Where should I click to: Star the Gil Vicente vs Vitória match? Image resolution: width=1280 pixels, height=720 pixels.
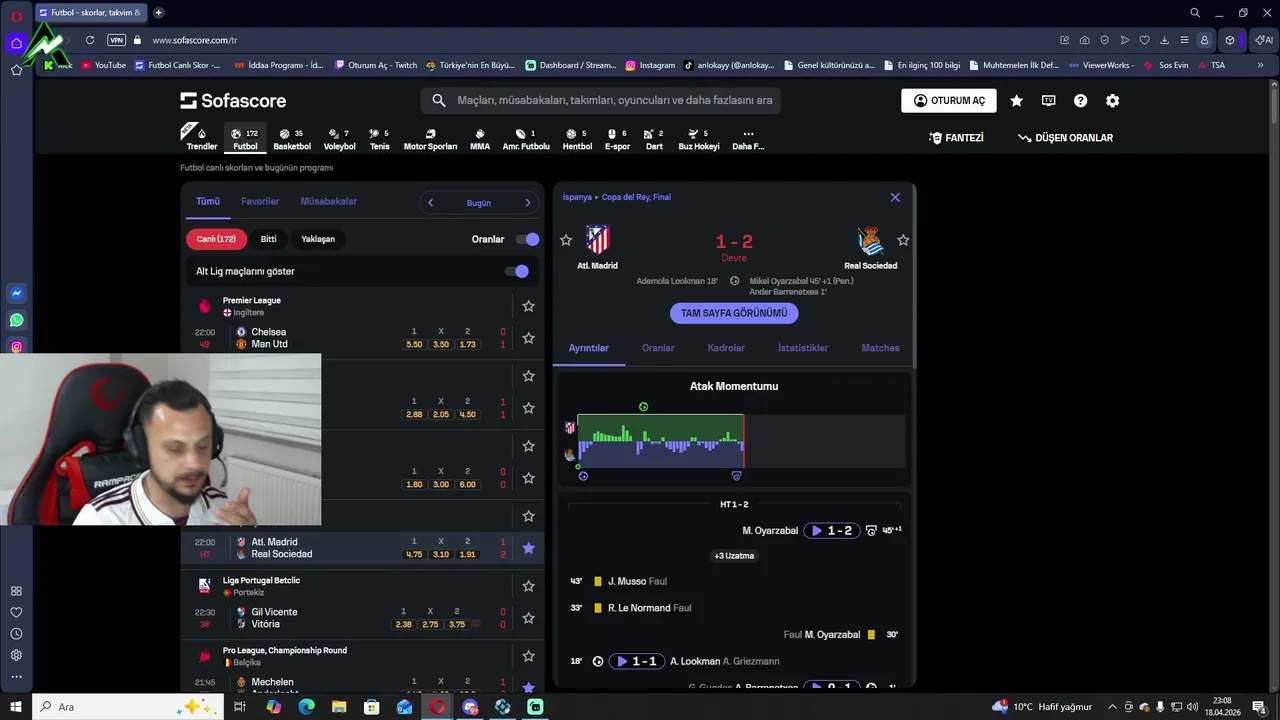[528, 618]
